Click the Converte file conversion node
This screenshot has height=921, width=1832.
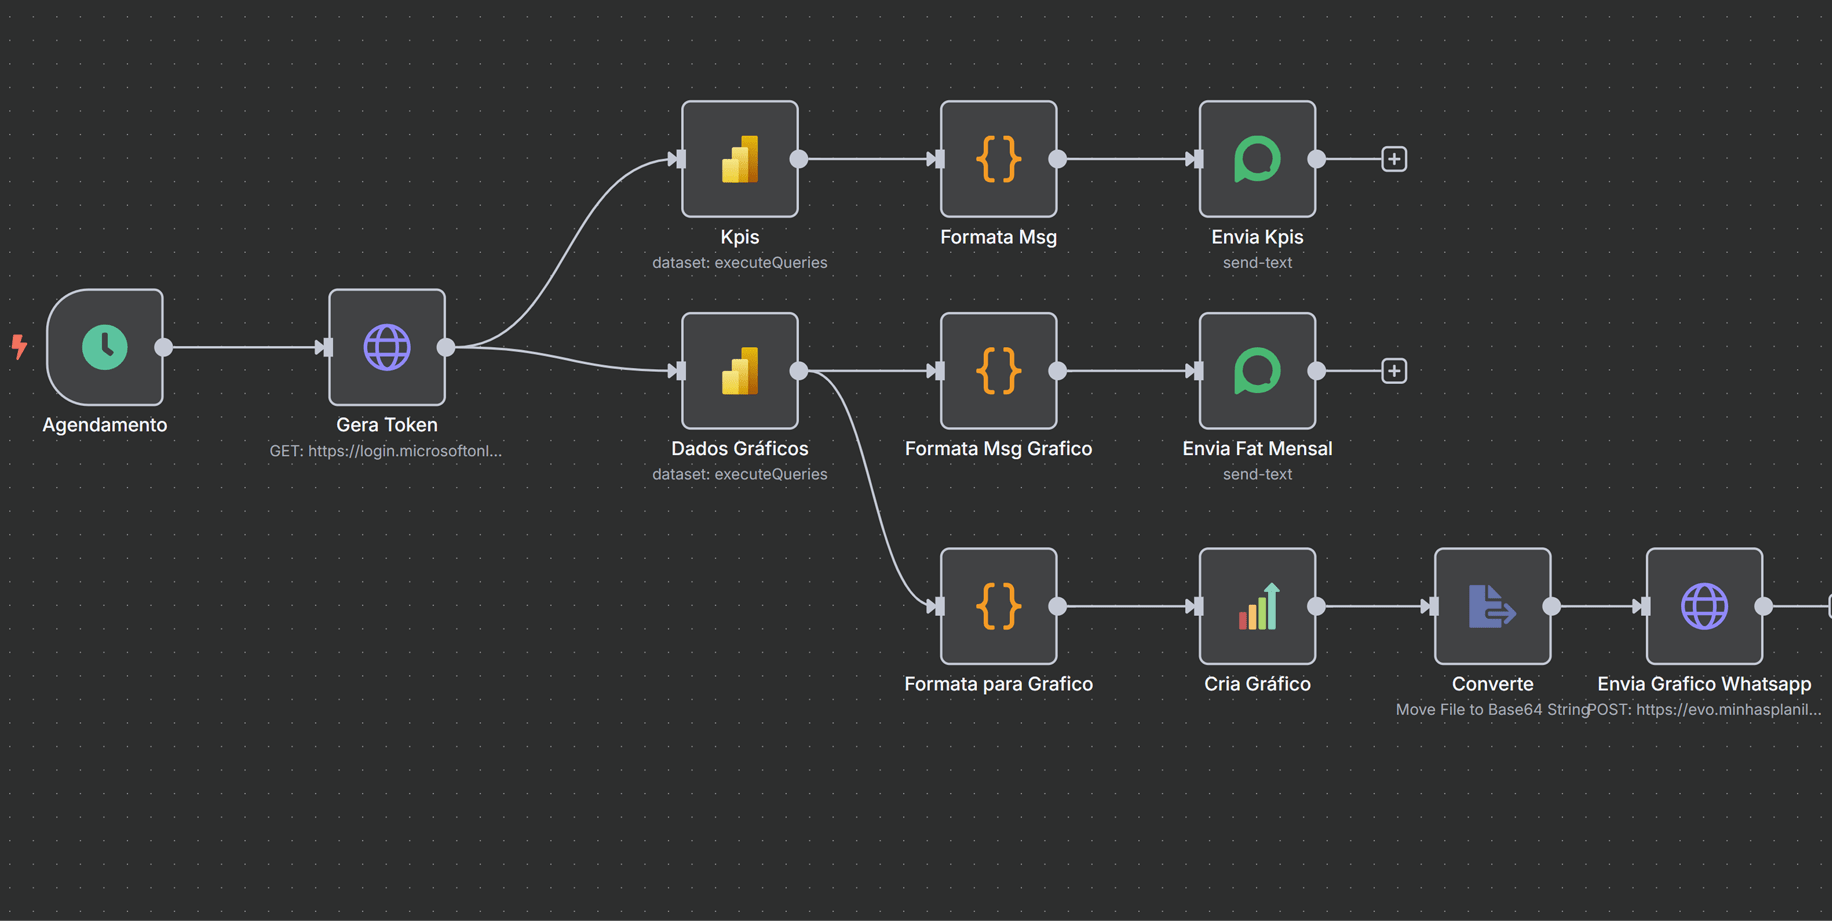coord(1492,606)
